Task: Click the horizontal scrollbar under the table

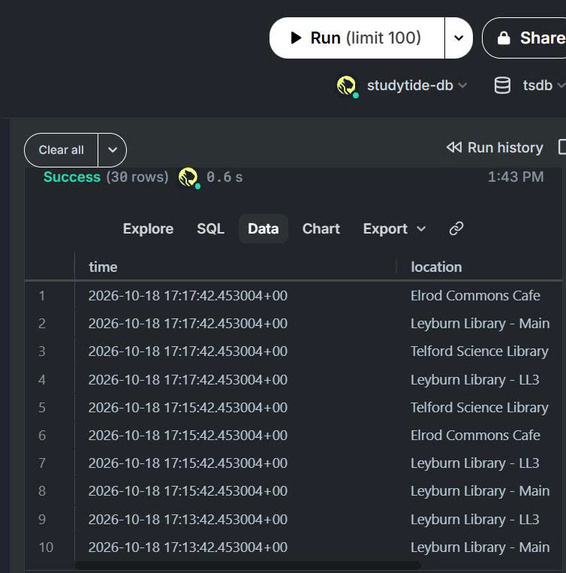Action: pos(248,565)
